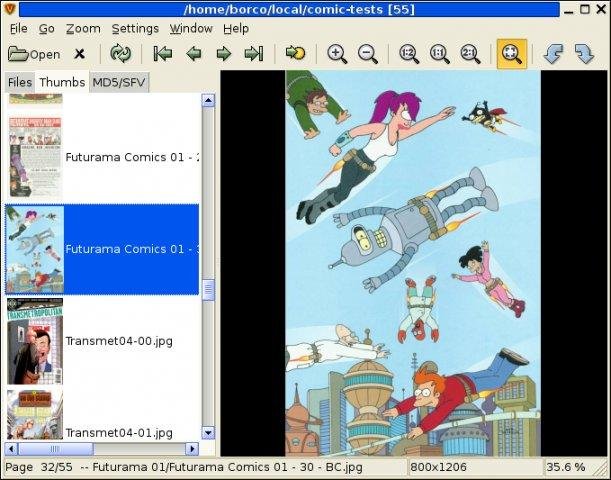Close the current comic with X icon

pyautogui.click(x=79, y=54)
